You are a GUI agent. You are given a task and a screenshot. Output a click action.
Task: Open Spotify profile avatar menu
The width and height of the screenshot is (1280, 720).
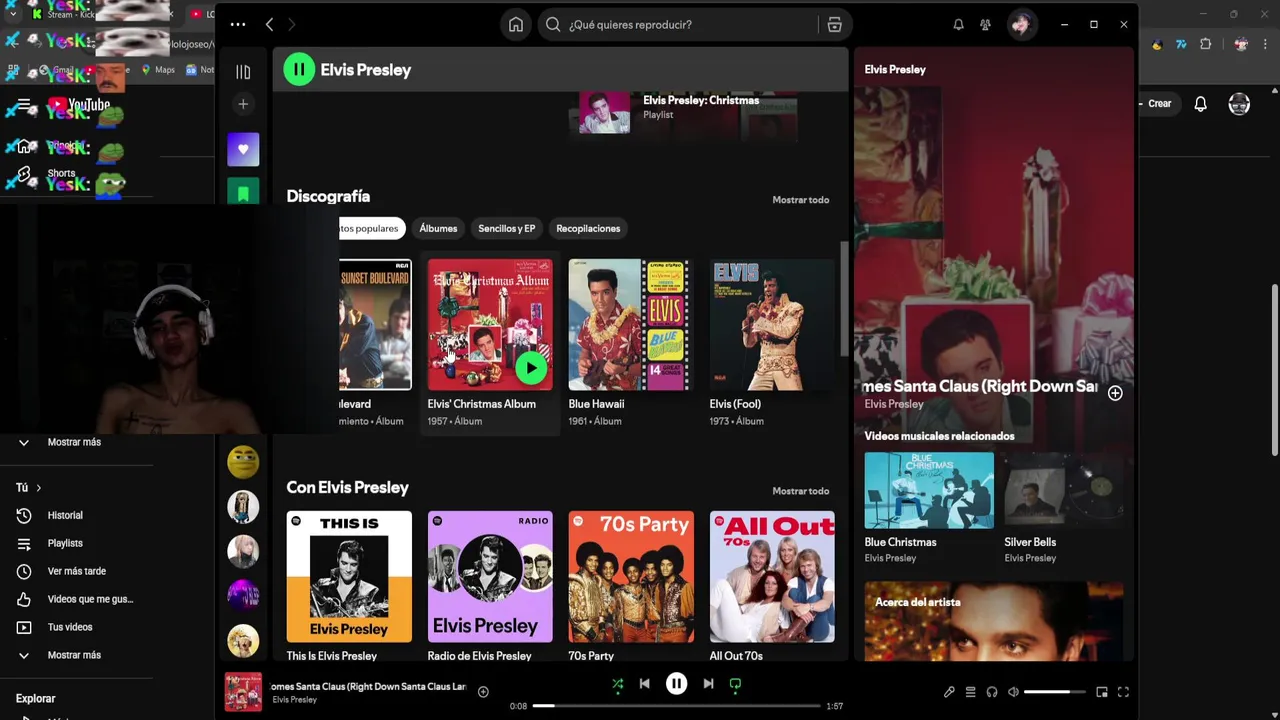1021,25
